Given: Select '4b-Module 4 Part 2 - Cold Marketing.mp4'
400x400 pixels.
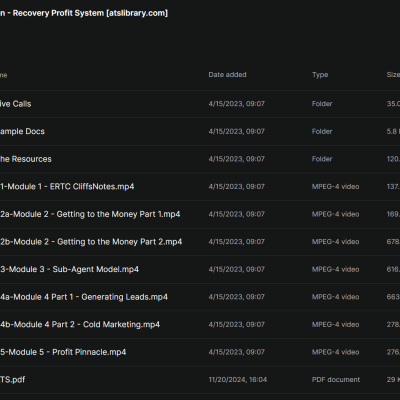Looking at the screenshot, I should tap(80, 324).
